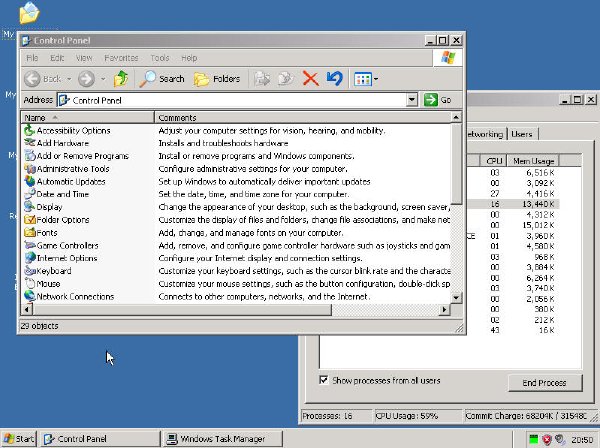Open the Back history dropdown arrow
This screenshot has width=600, height=448.
pos(69,79)
